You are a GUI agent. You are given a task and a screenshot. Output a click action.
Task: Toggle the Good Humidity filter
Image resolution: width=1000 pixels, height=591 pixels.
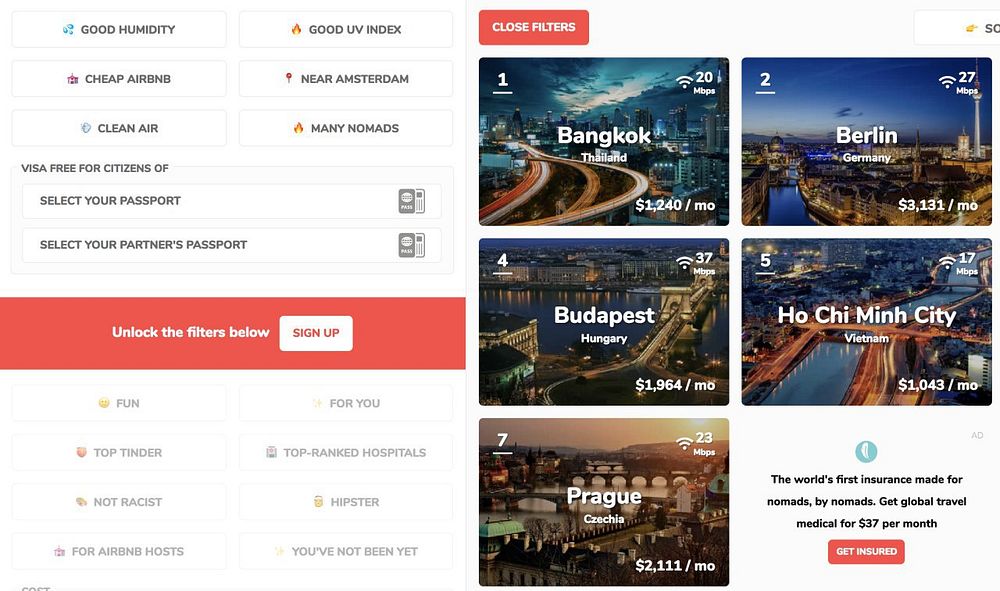(119, 29)
